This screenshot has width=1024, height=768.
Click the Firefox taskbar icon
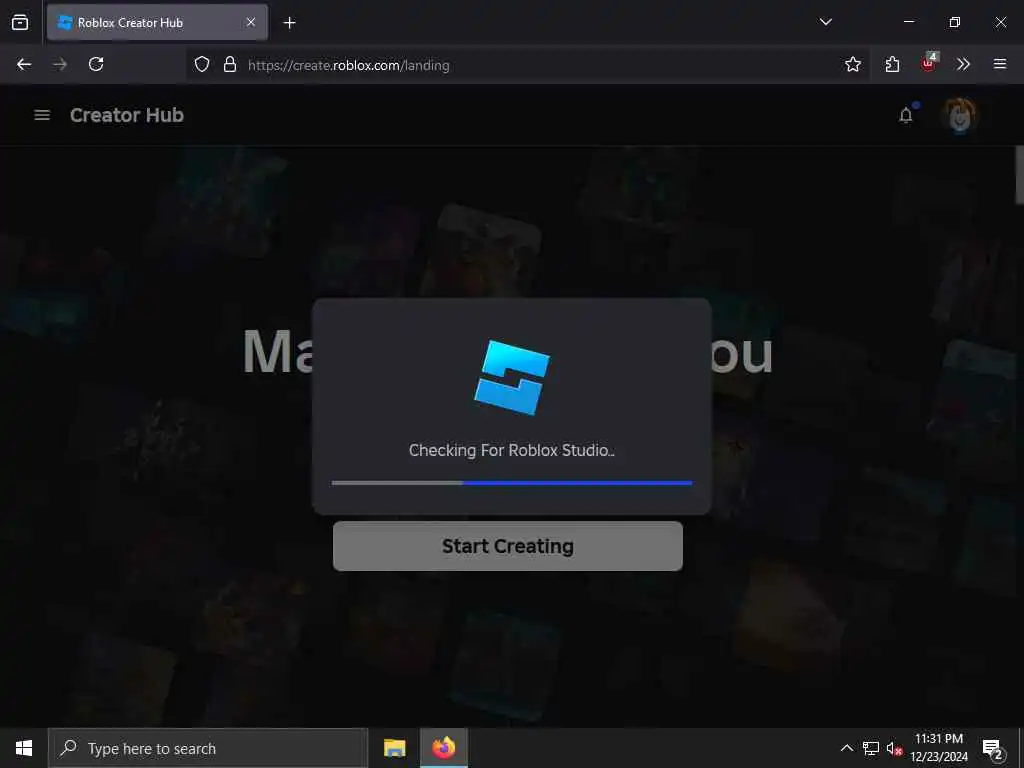point(444,748)
